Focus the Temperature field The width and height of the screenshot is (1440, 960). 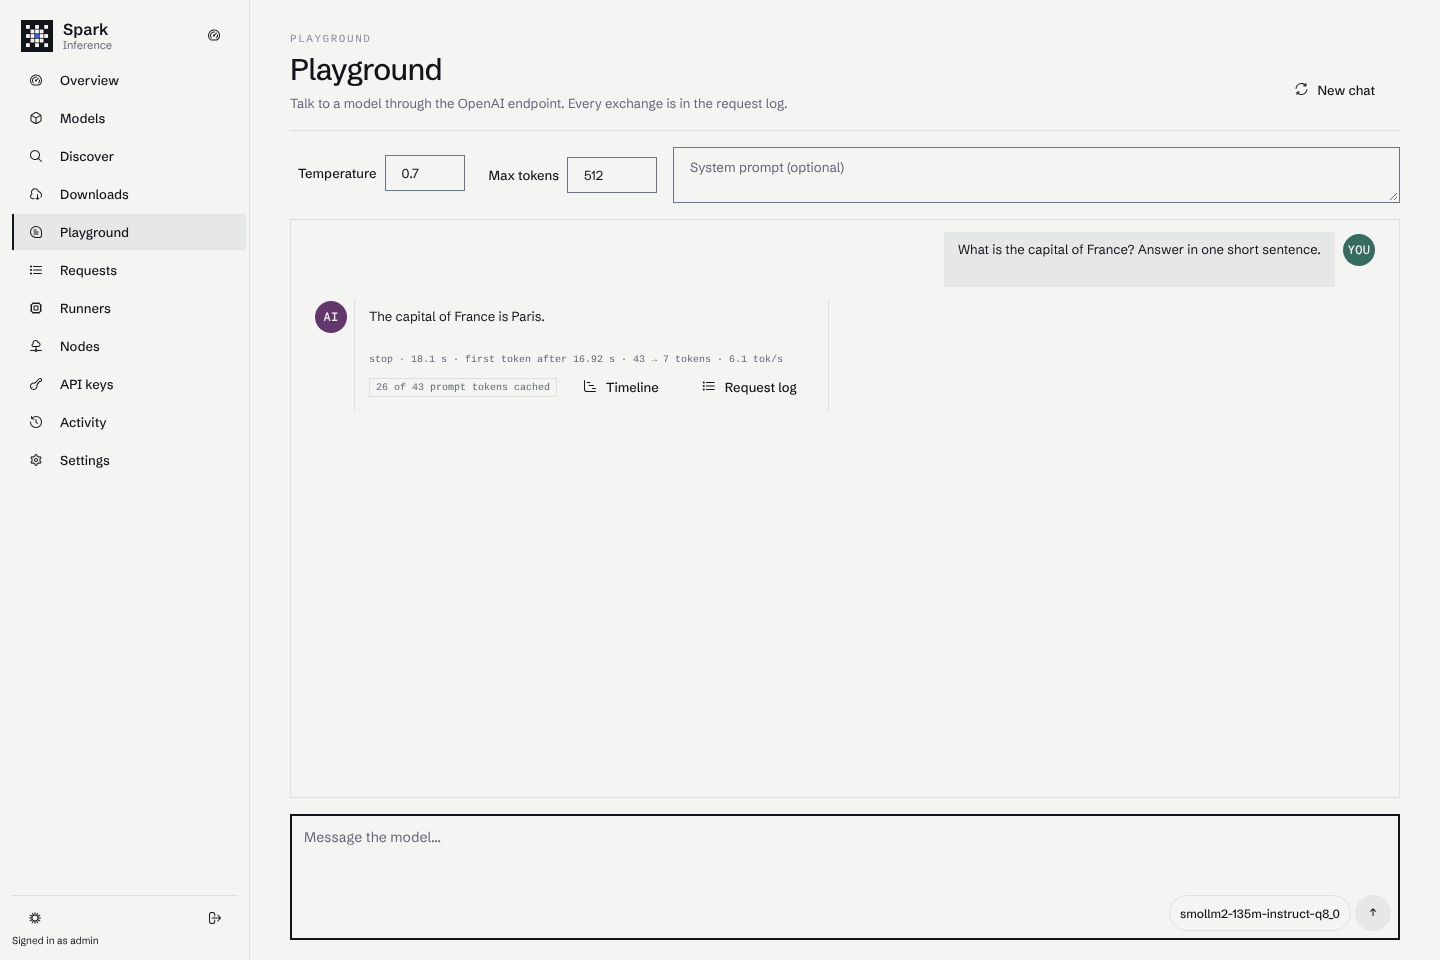[x=425, y=173]
